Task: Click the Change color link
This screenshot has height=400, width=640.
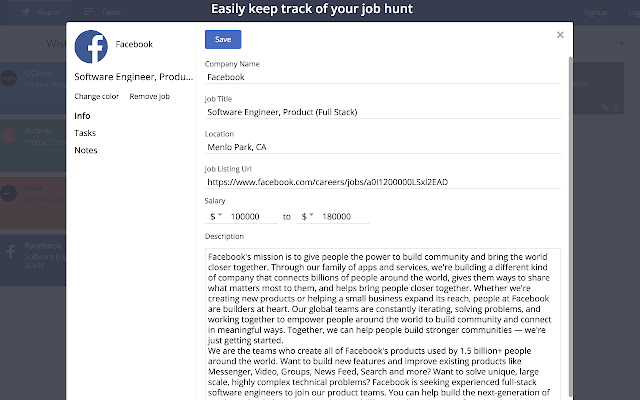Action: (96, 97)
